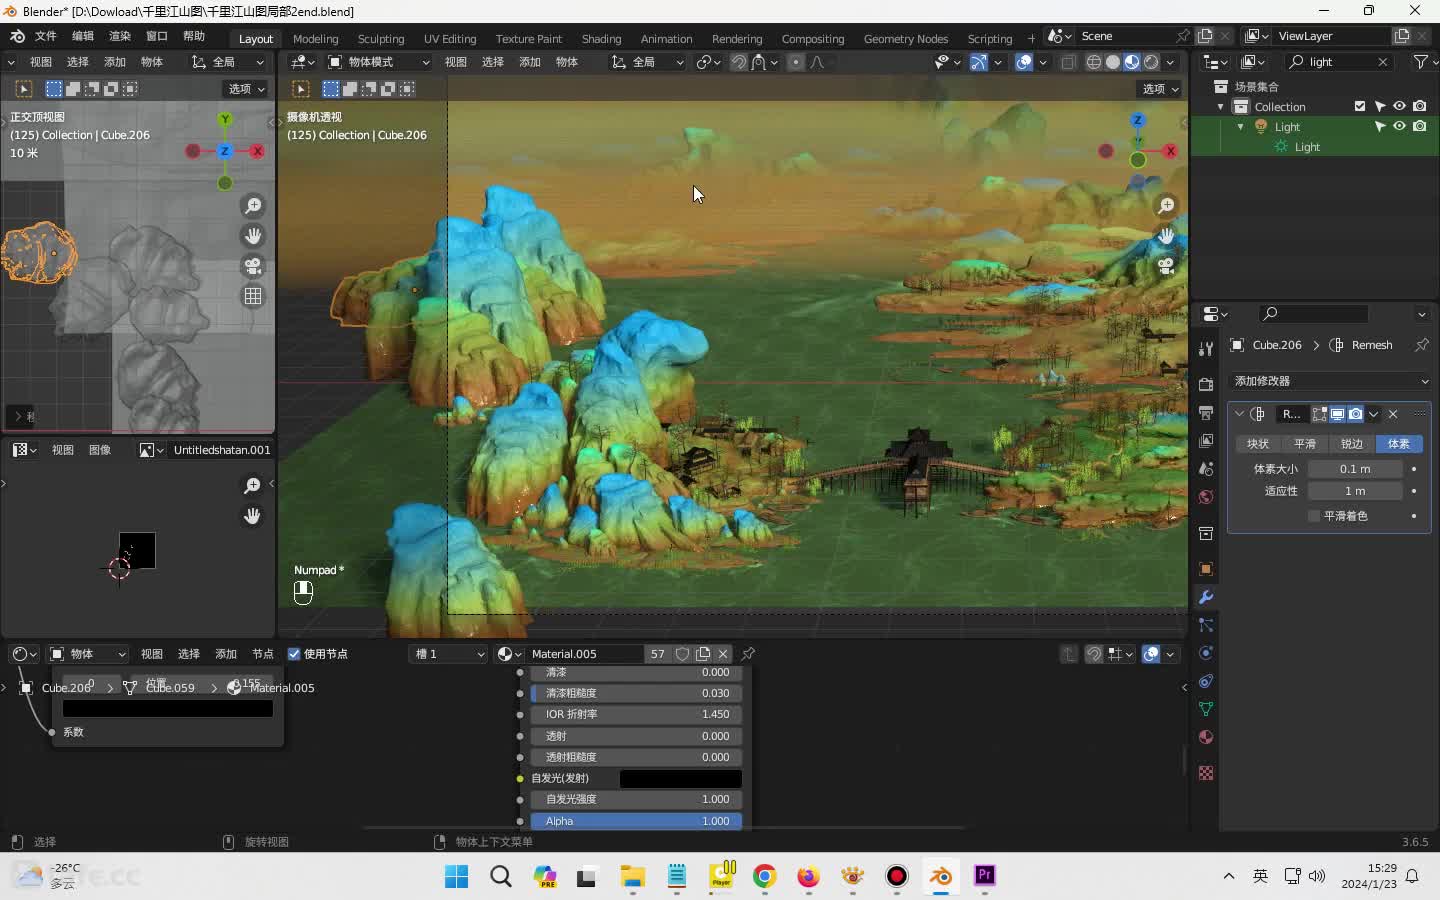The image size is (1440, 900).
Task: Open main viewport 全局 orientation dropdown
Action: tap(647, 62)
